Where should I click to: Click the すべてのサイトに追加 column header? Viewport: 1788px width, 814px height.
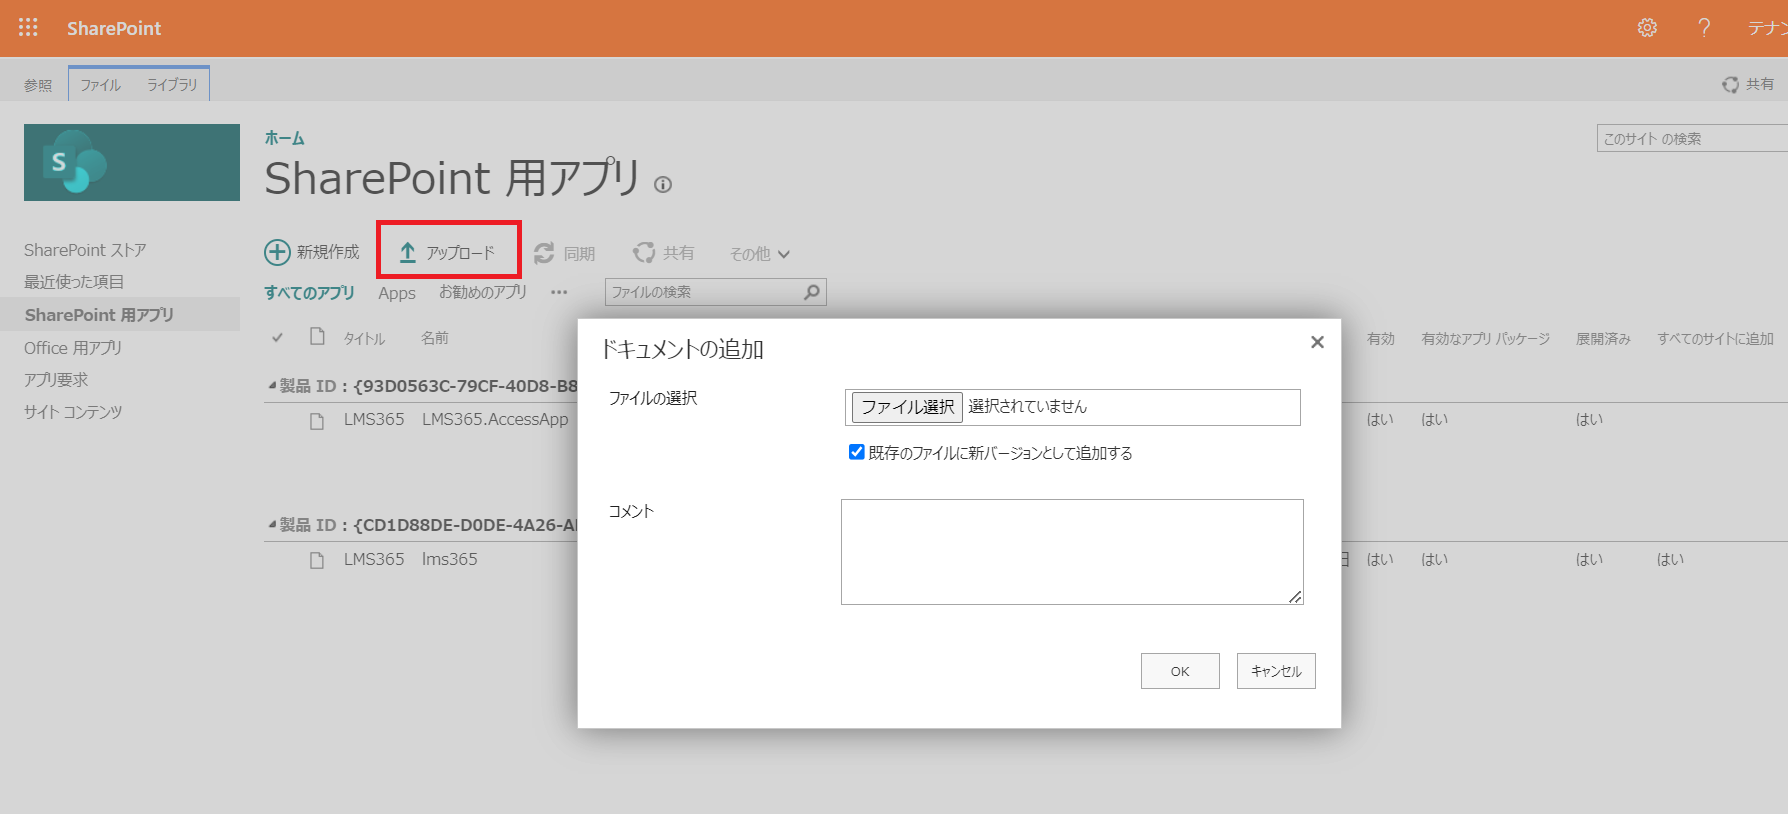(1715, 339)
